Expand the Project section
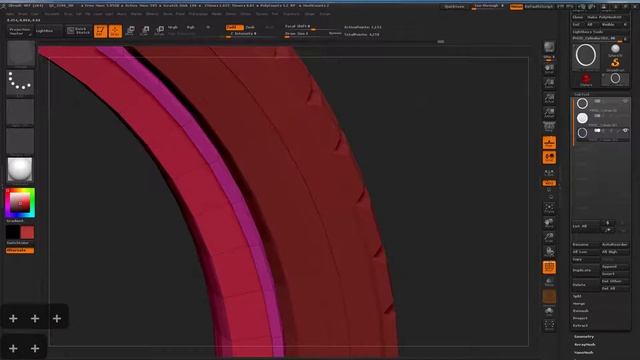640x360 pixels. coord(580,318)
